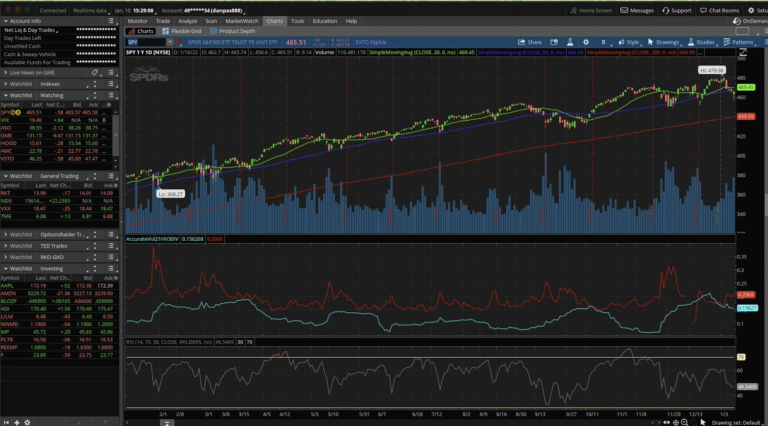Open the Home Screen icon
Screen dimensions: 768x426
tap(581, 10)
